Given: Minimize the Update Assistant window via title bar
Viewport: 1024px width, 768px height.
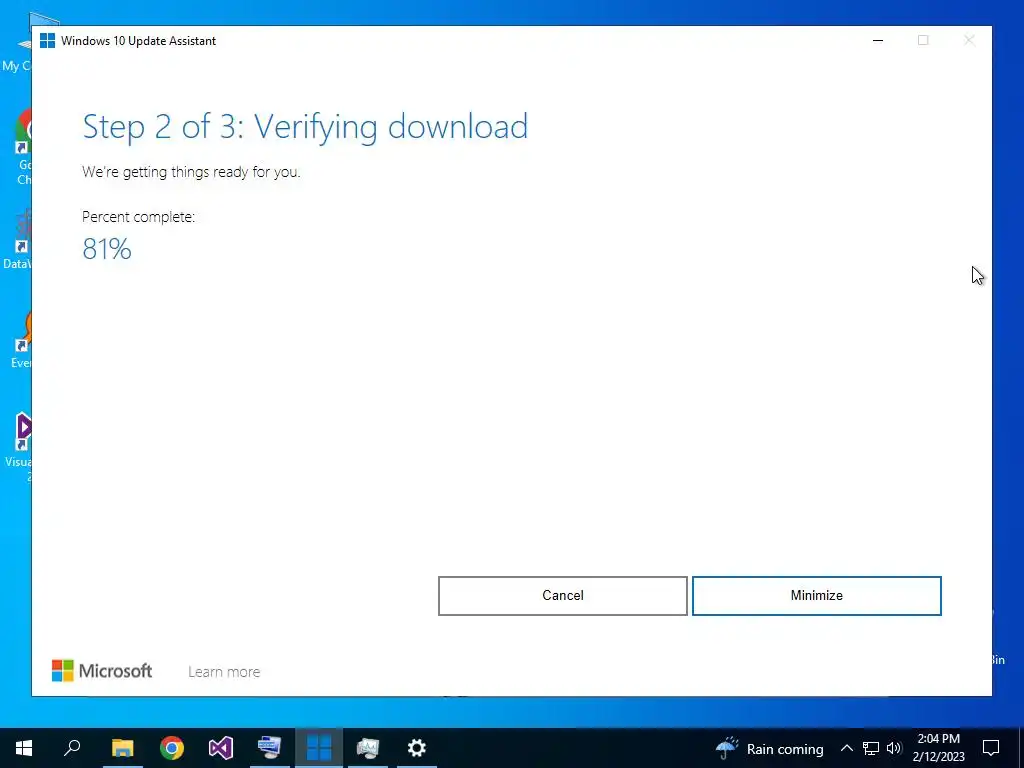Looking at the screenshot, I should click(x=878, y=40).
